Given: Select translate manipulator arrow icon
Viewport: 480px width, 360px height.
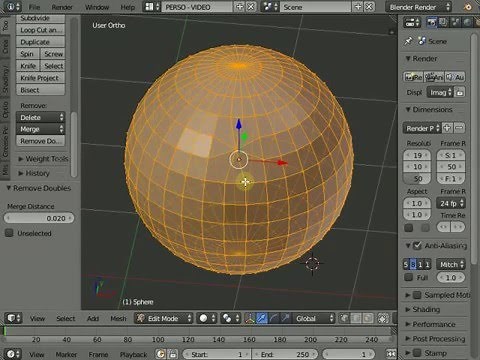Looking at the screenshot, I should [262, 318].
